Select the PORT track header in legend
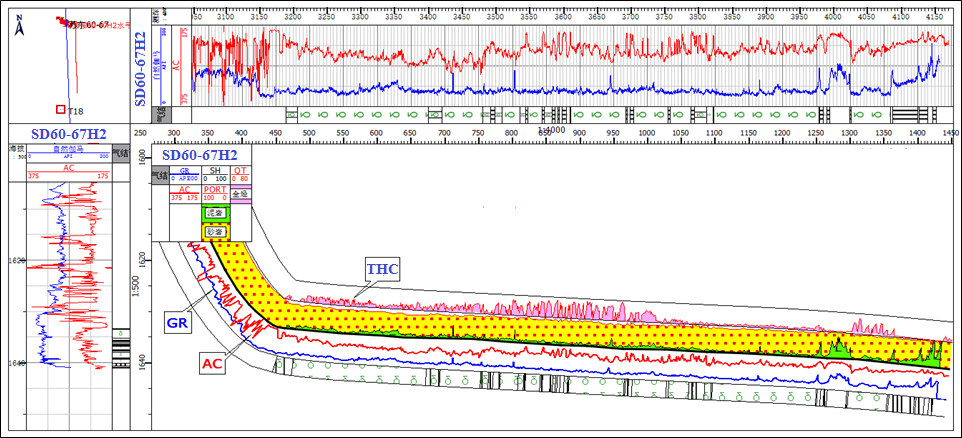This screenshot has width=962, height=438. tap(215, 194)
